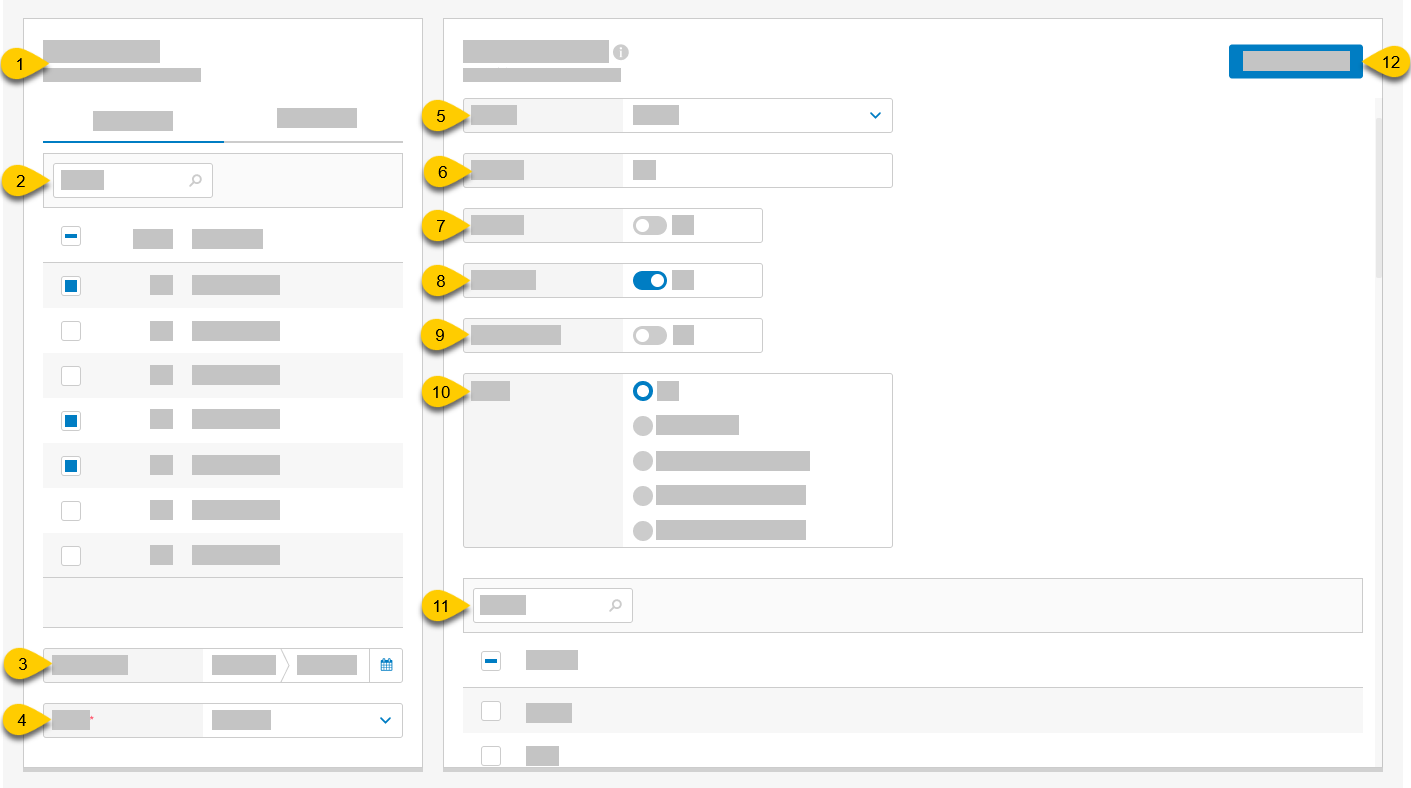Open the required dropdown at callout 4

click(385, 720)
